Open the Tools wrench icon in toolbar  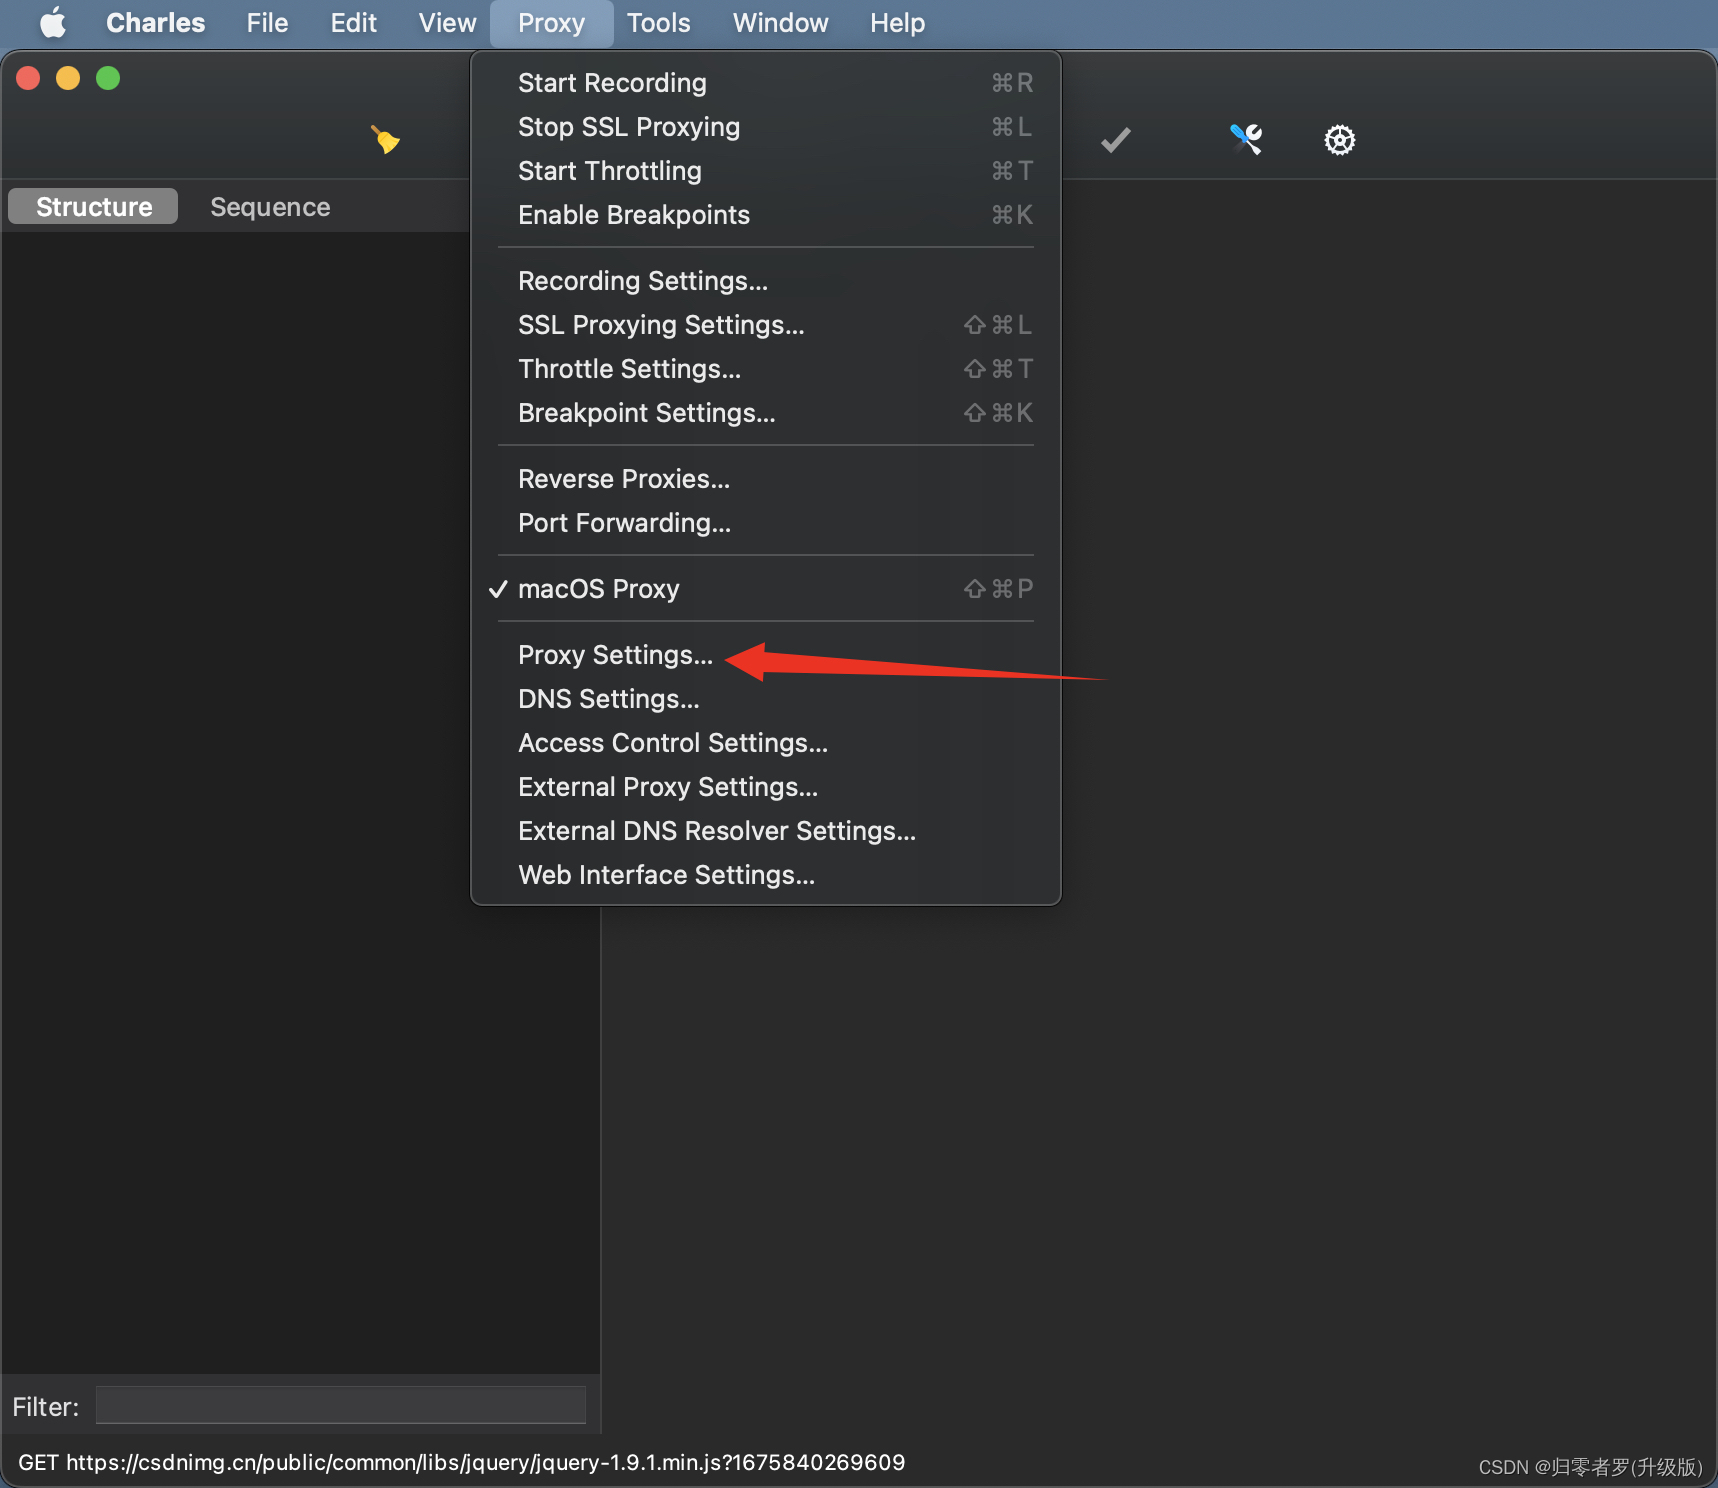tap(1246, 139)
